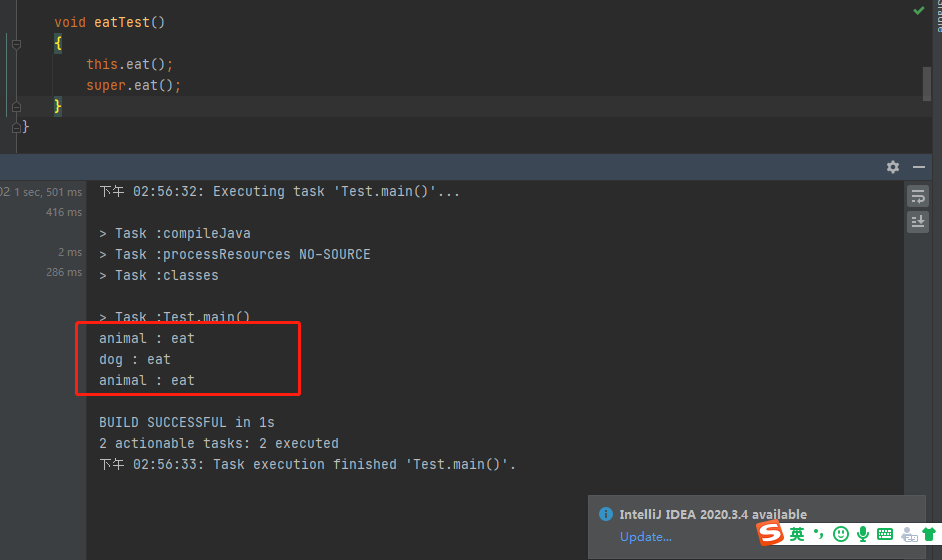This screenshot has height=560, width=942.
Task: Click the Update... link in the notification
Action: pos(645,537)
